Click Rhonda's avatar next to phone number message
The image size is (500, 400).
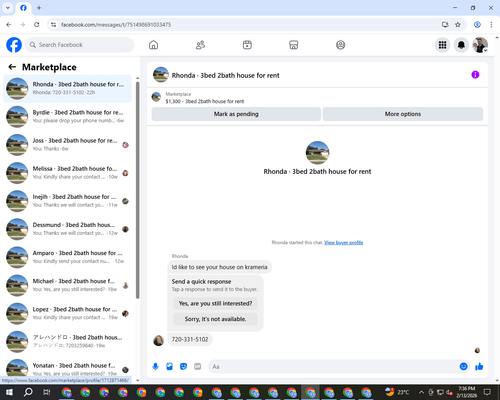pyautogui.click(x=158, y=340)
